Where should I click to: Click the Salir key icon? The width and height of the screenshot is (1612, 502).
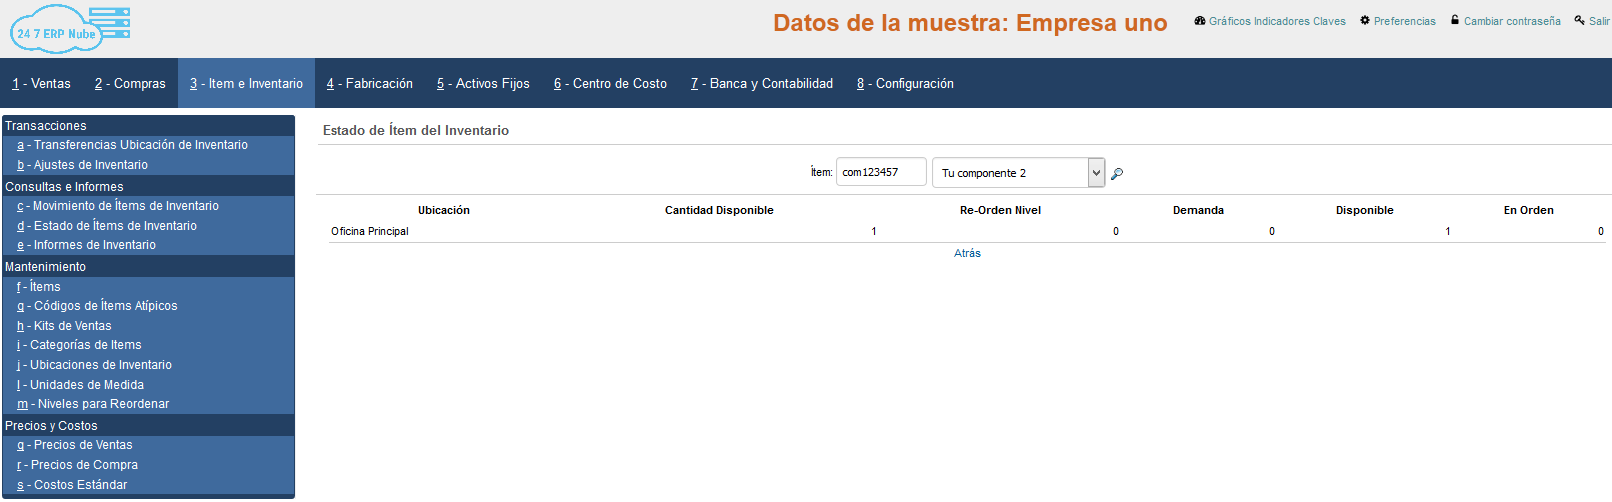1580,20
